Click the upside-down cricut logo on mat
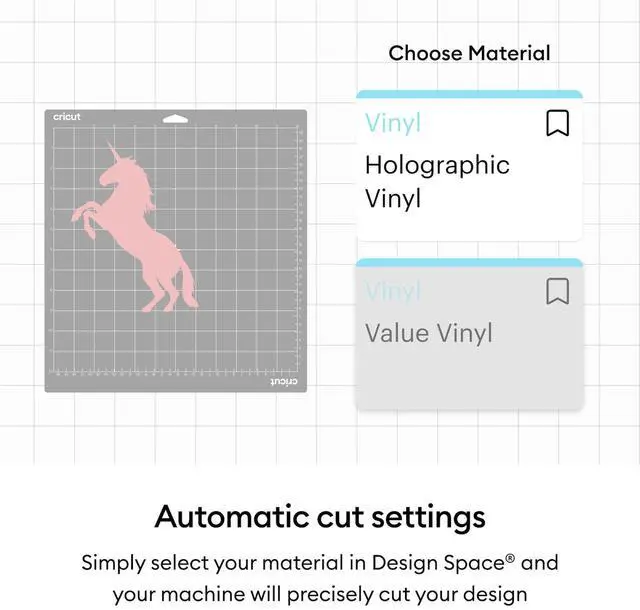This screenshot has width=640, height=610. pyautogui.click(x=284, y=382)
